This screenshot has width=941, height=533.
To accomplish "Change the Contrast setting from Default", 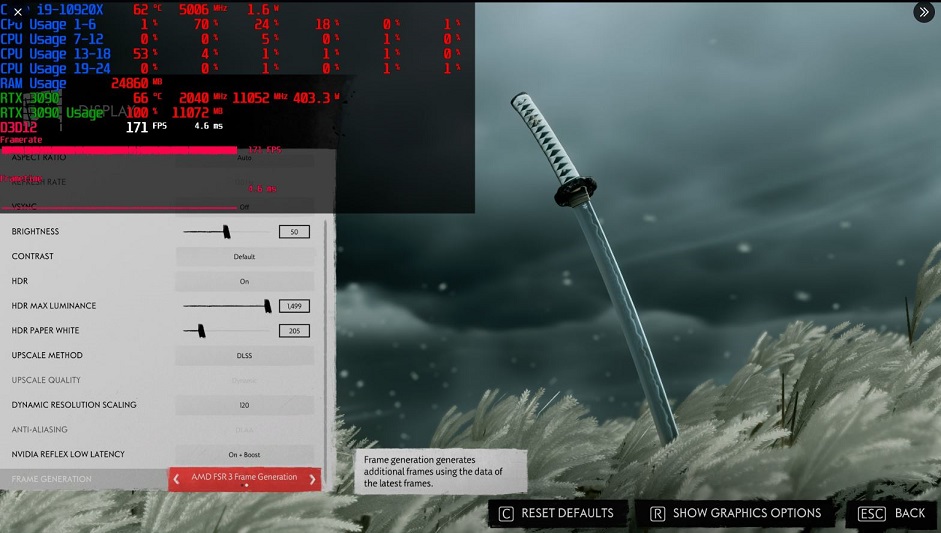I will pos(244,256).
